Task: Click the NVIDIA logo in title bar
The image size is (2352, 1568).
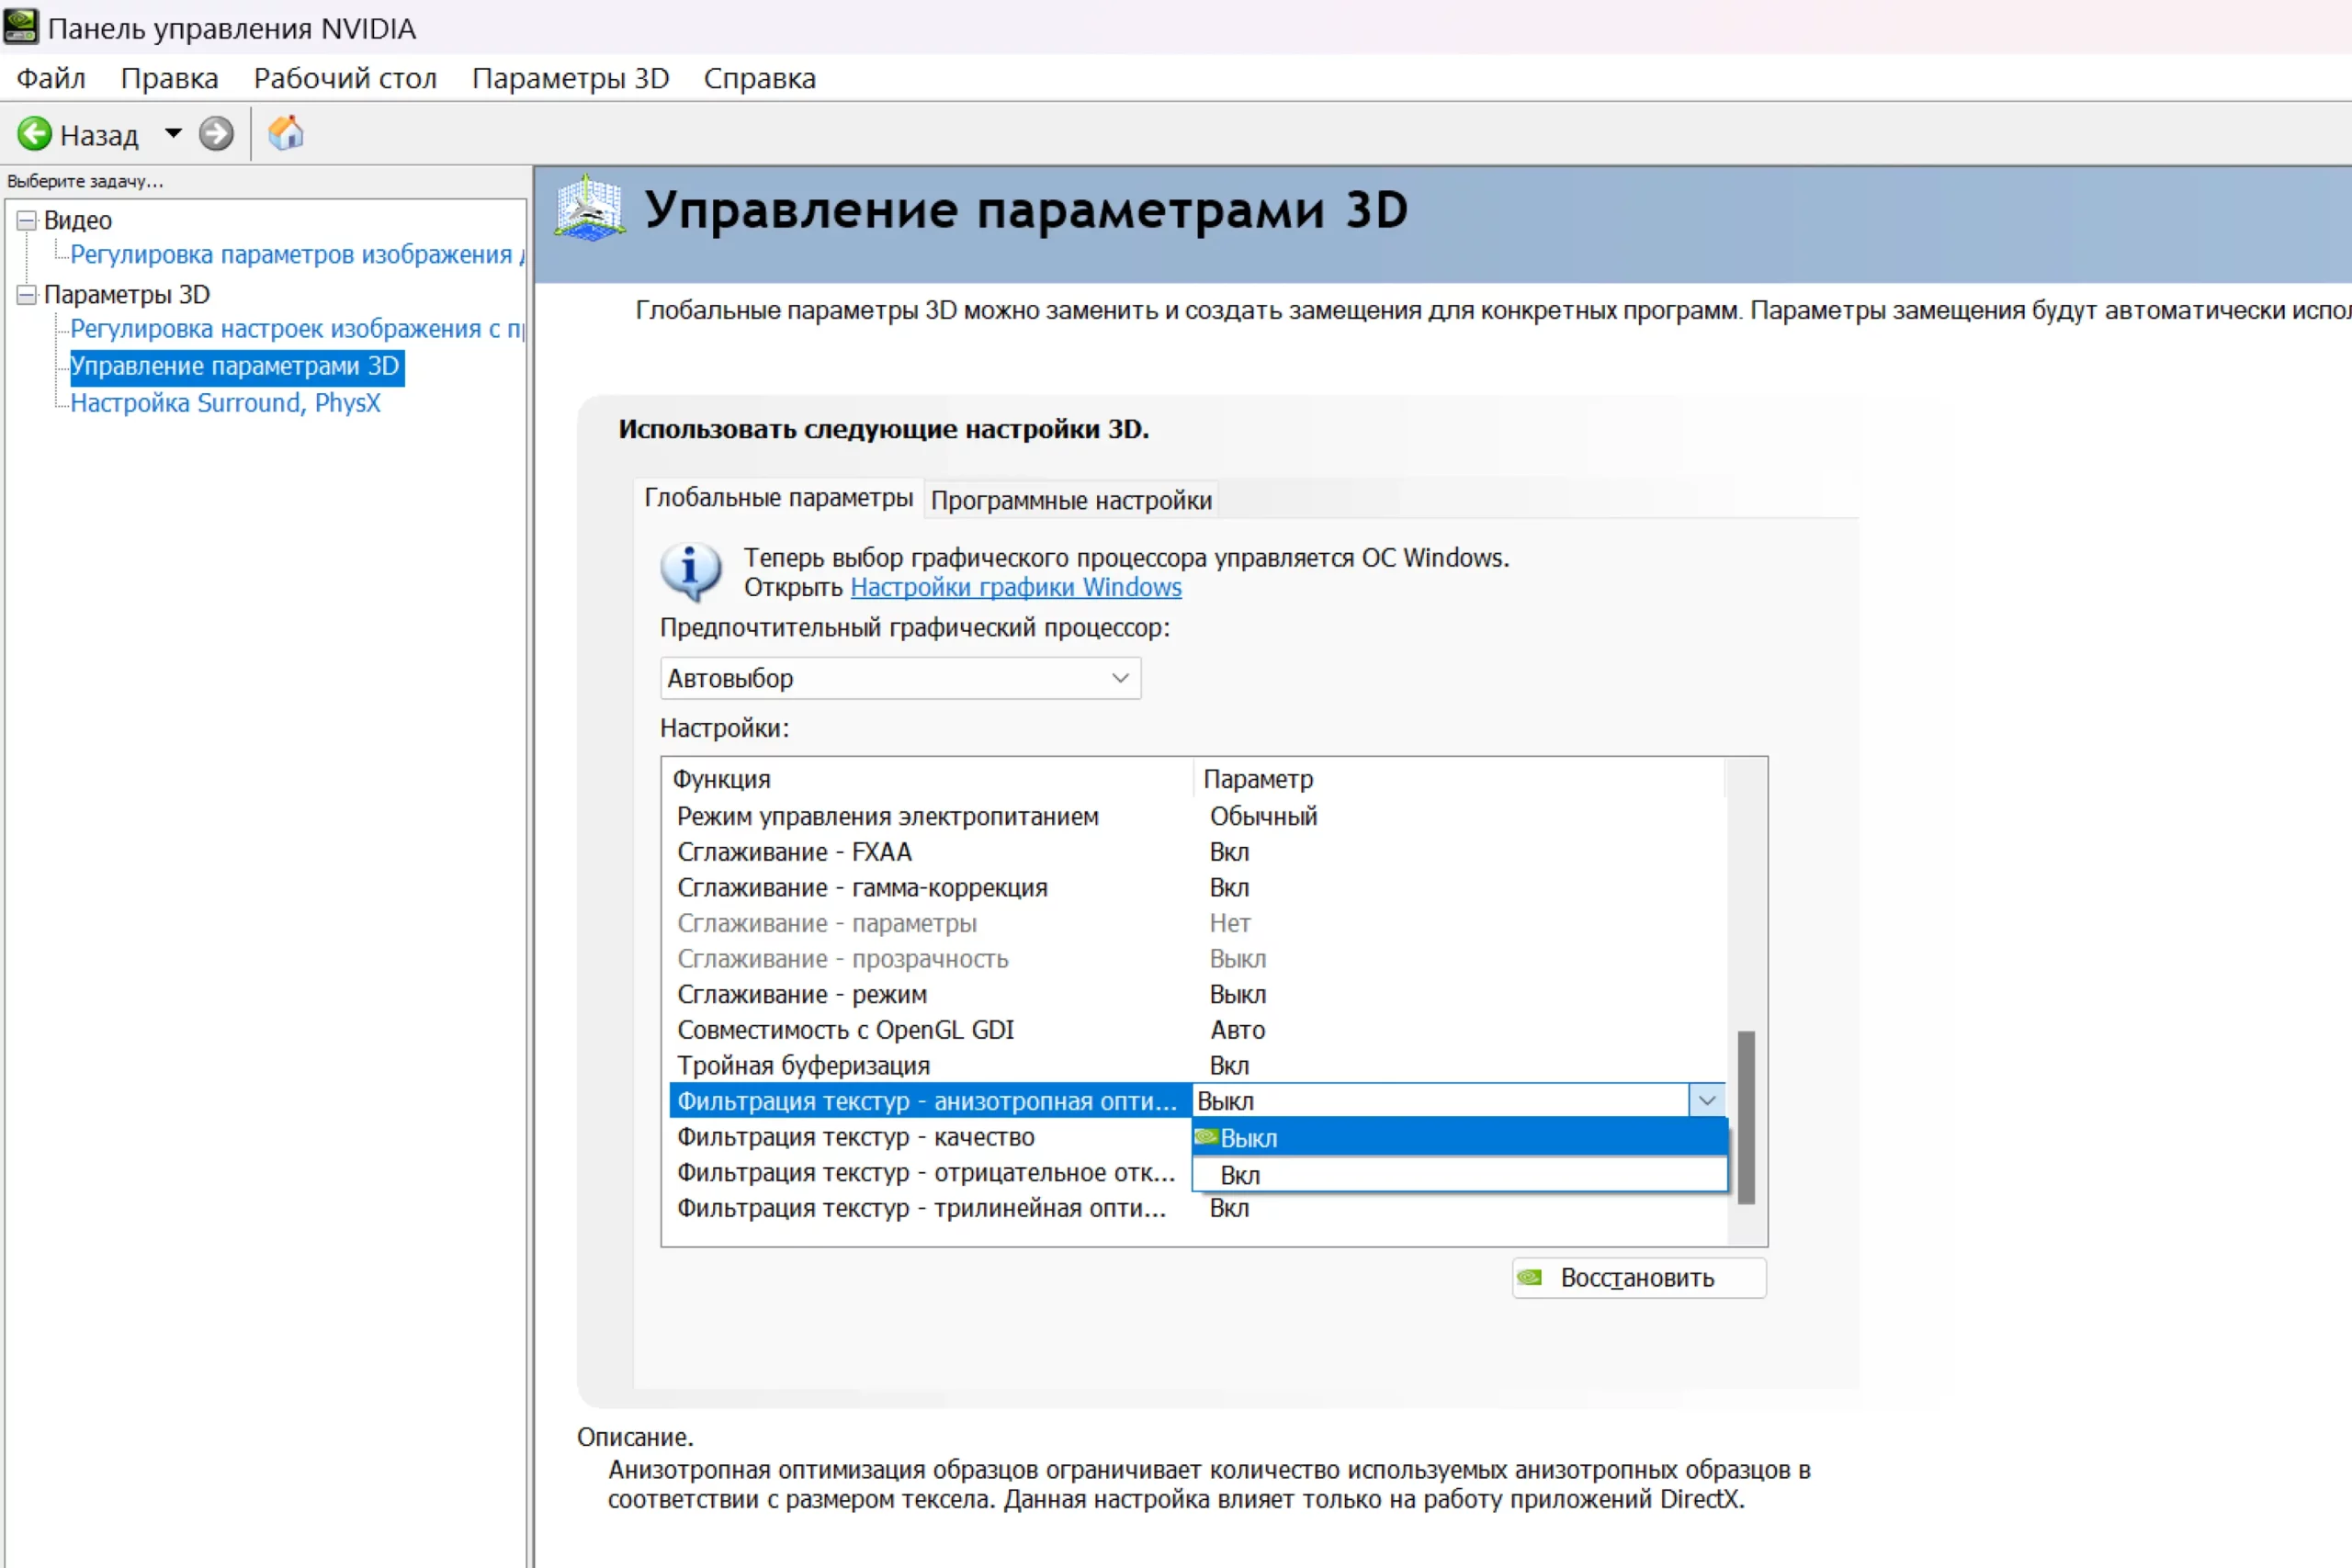Action: coord(20,27)
